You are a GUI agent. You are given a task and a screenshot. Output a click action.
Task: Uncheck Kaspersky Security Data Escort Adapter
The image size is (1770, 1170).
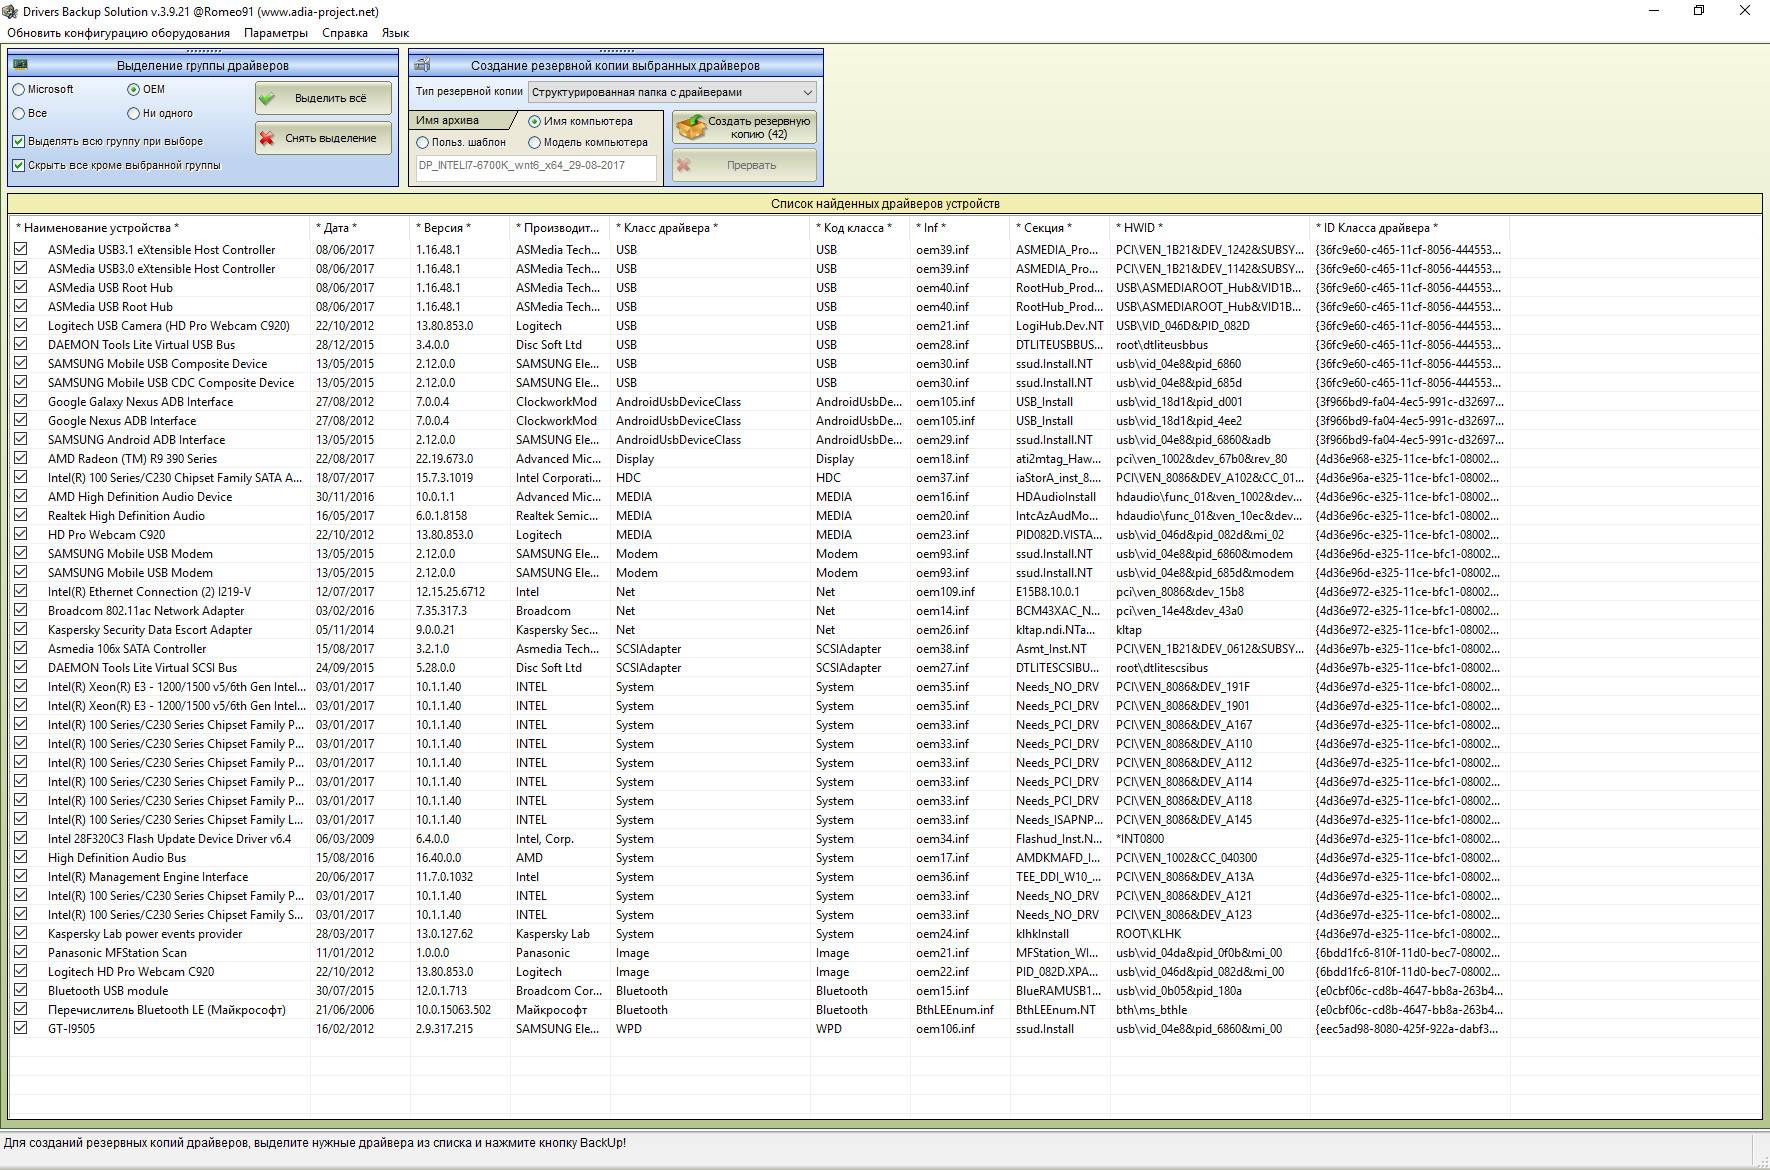click(20, 629)
